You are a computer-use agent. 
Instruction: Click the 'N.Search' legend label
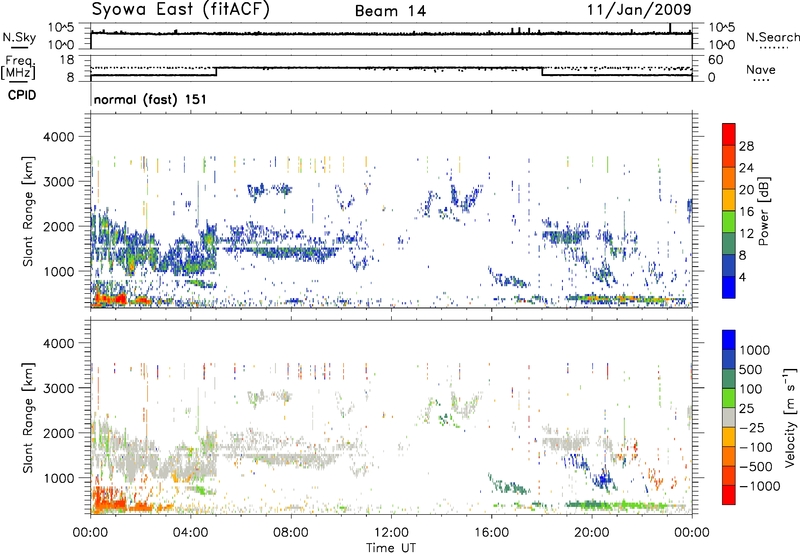(772, 37)
